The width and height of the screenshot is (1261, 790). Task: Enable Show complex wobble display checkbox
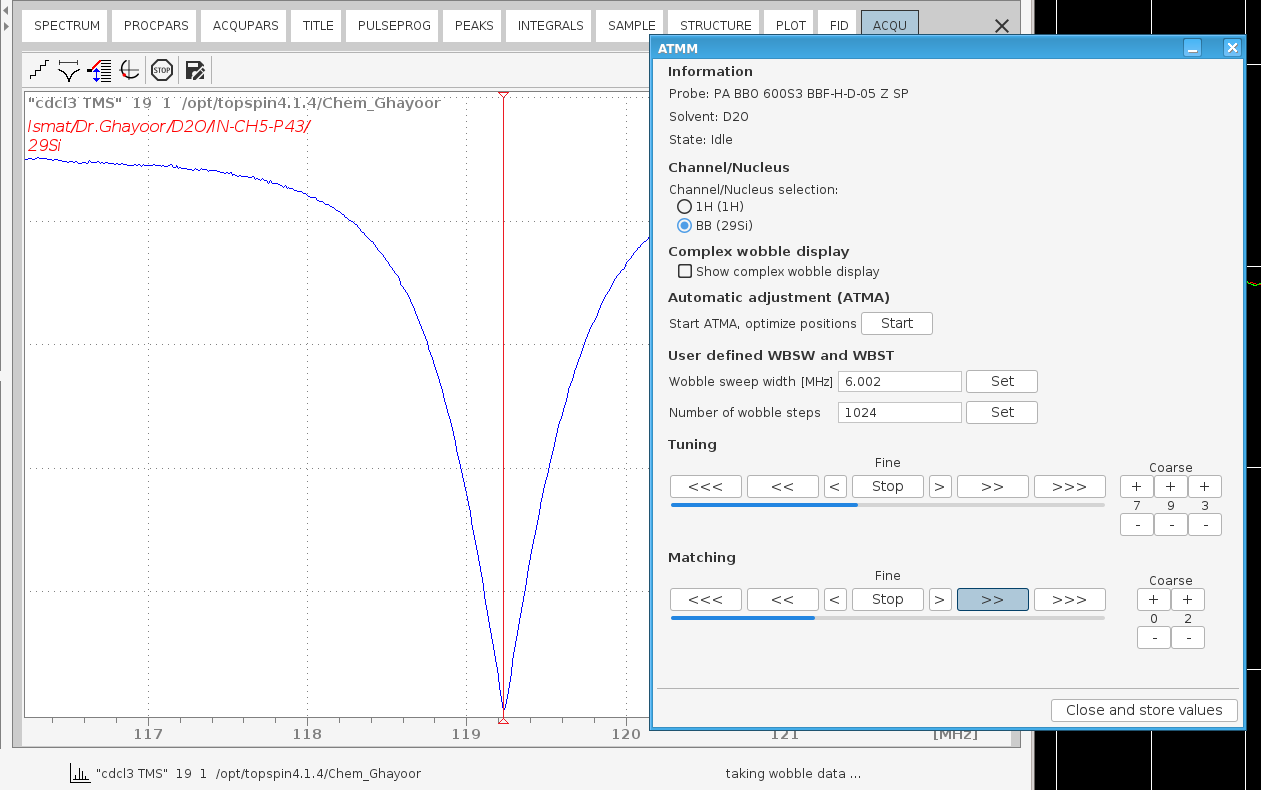tap(685, 271)
